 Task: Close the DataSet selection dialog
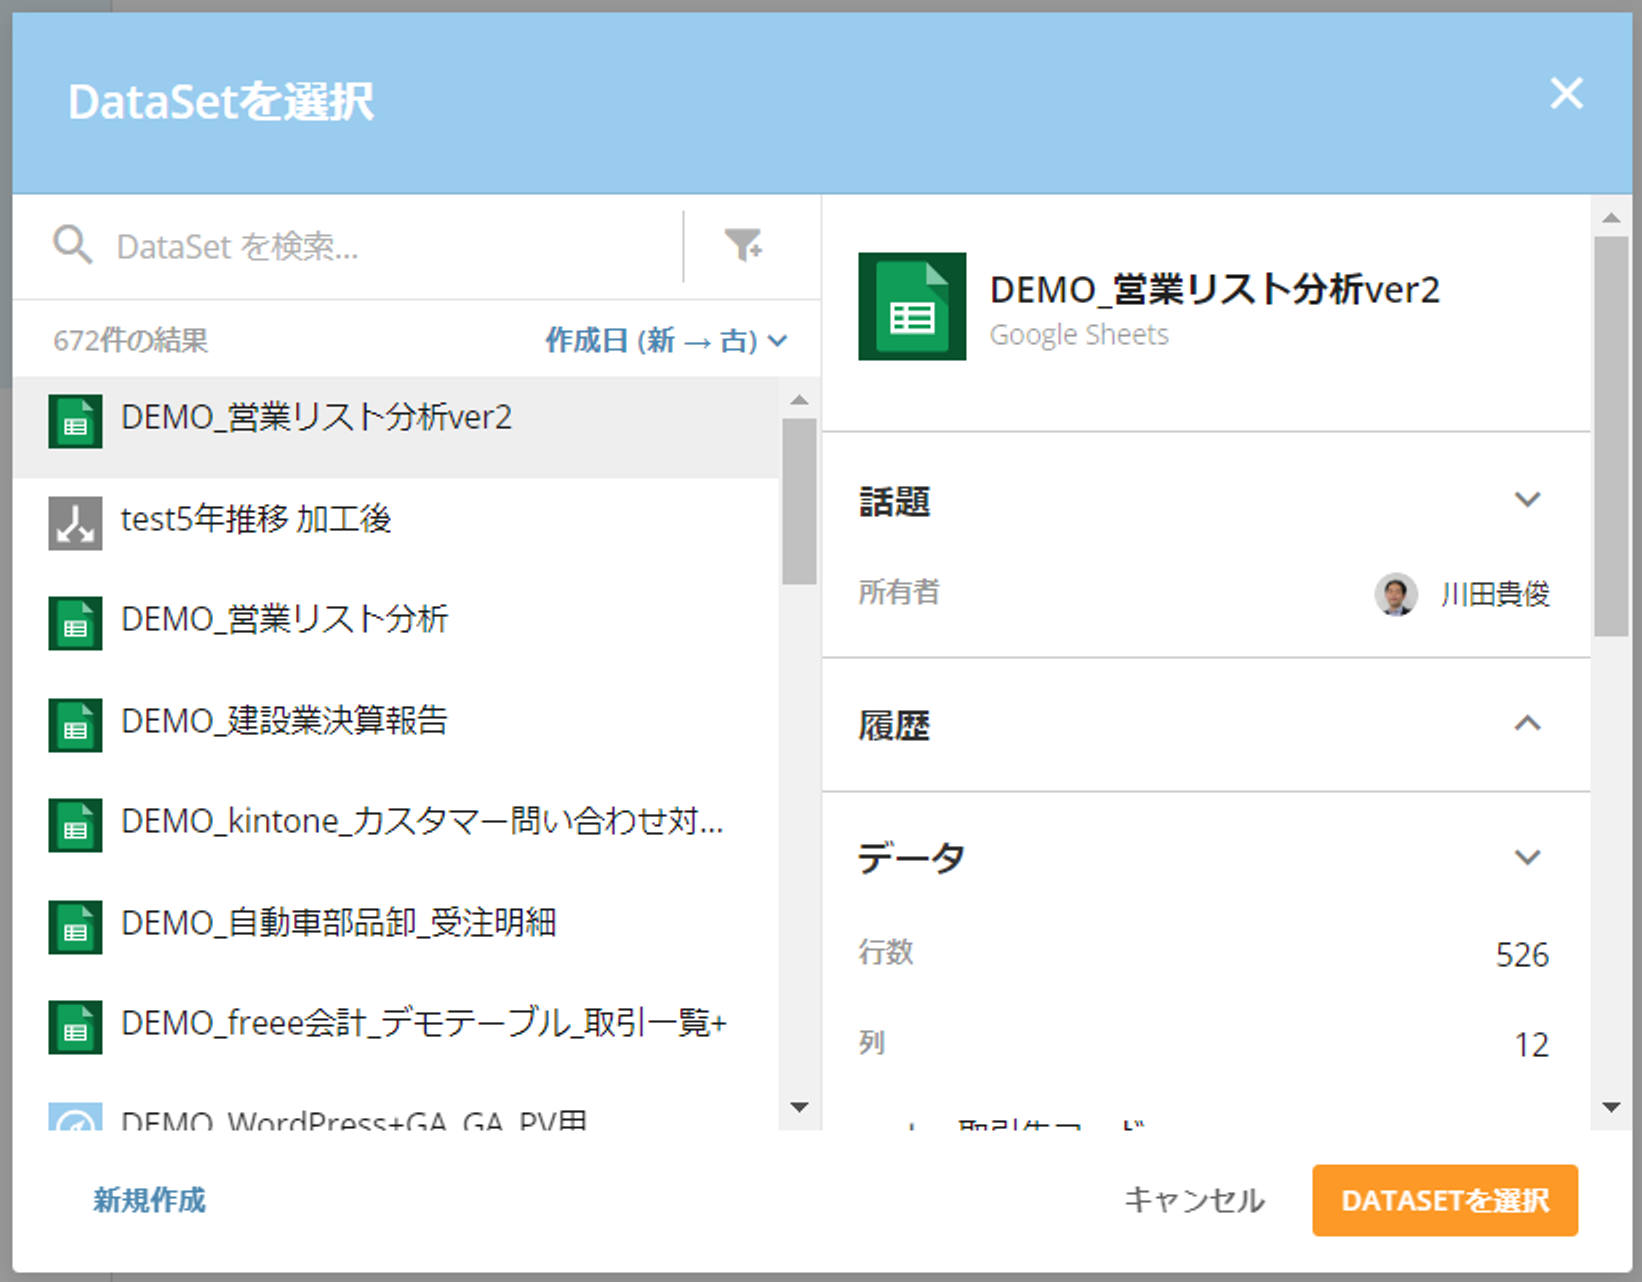pyautogui.click(x=1566, y=93)
